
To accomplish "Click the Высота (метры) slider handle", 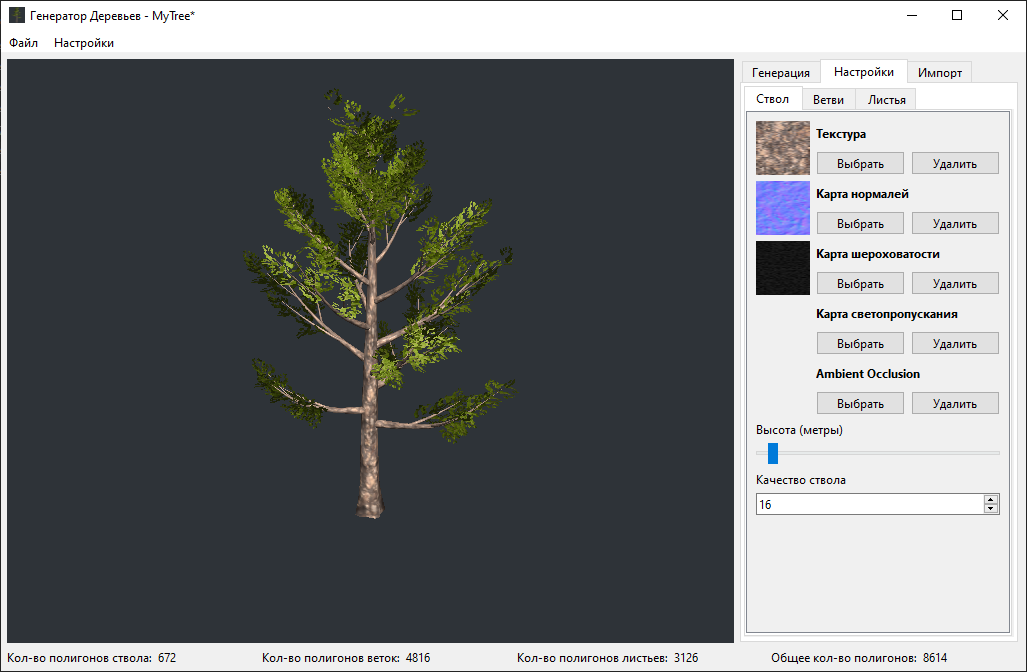I will tap(773, 453).
